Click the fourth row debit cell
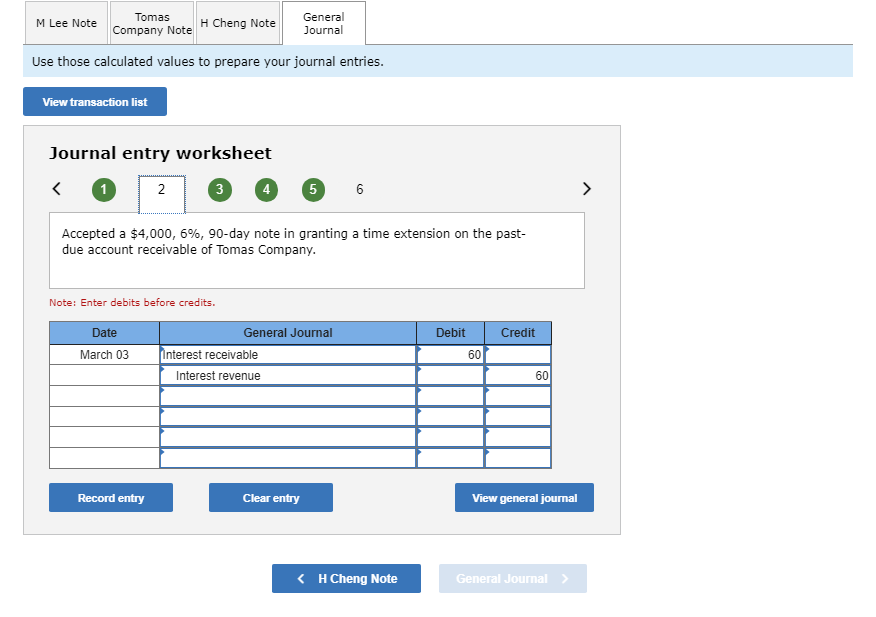 click(x=450, y=417)
